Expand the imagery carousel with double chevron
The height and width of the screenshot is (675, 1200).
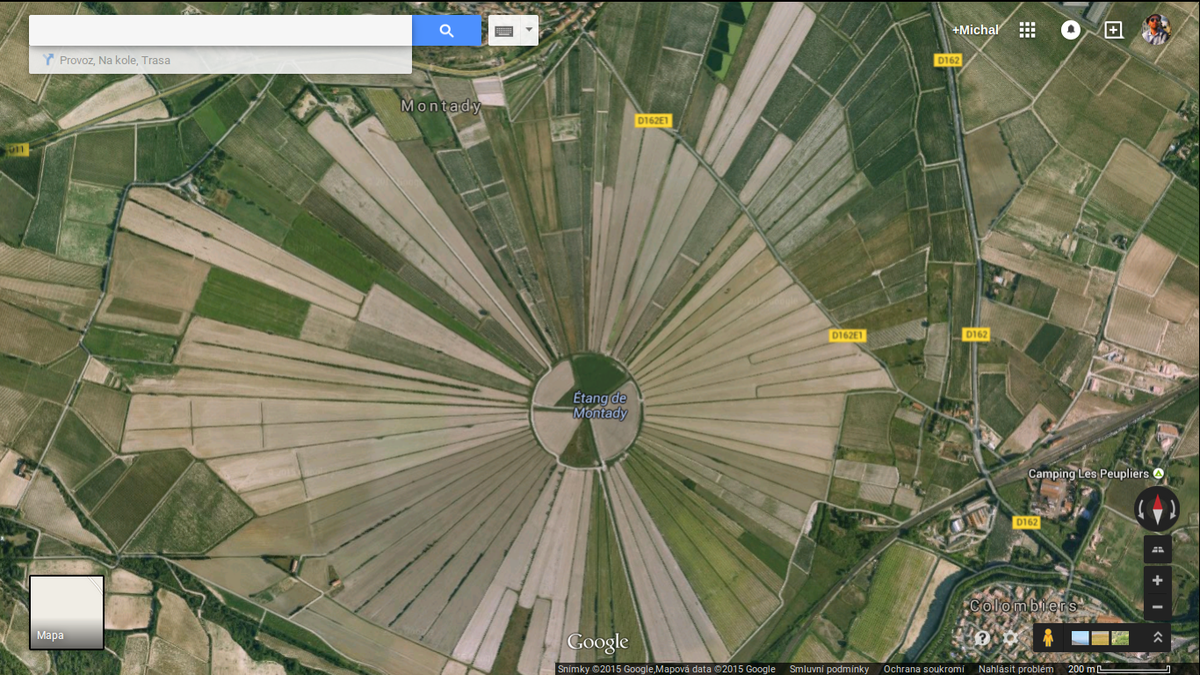click(1157, 638)
